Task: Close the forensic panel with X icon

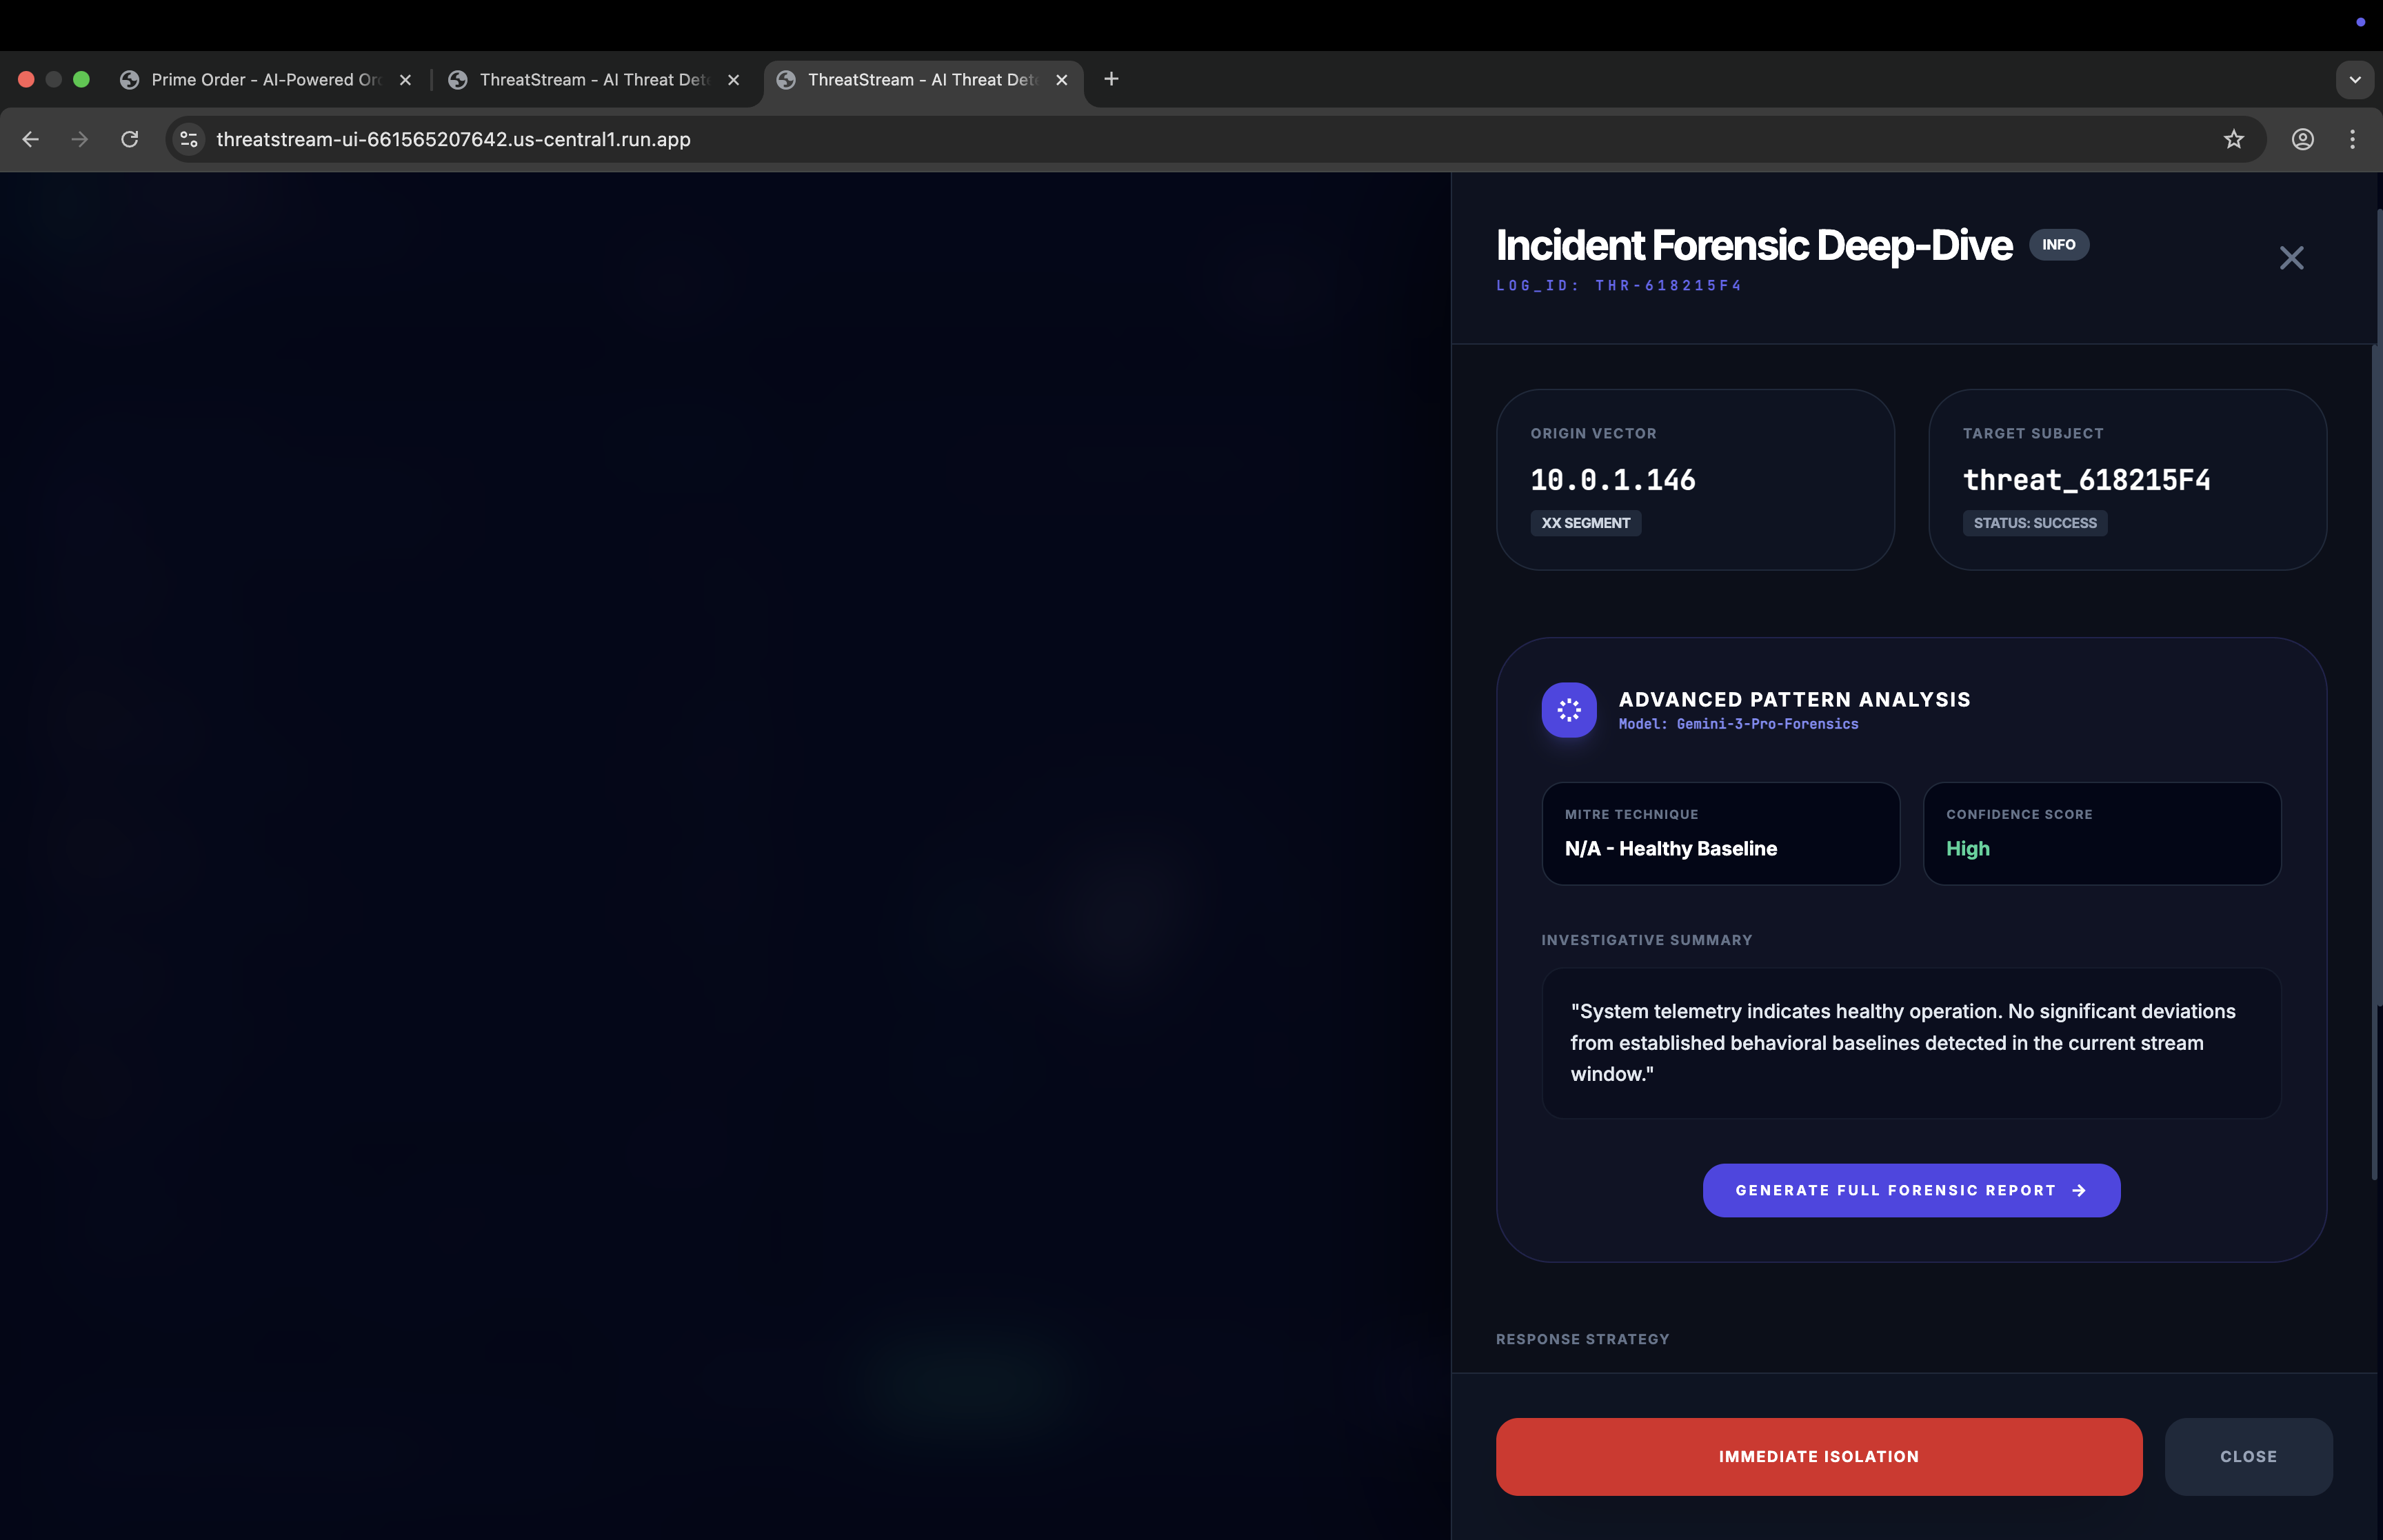Action: [x=2291, y=258]
